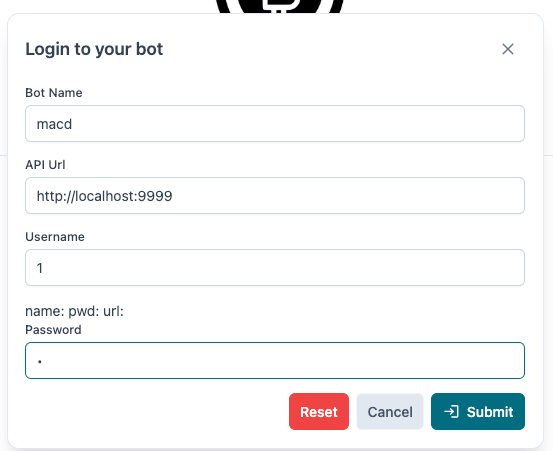553x451 pixels.
Task: Place cursor in the "macd" text
Action: [54, 124]
